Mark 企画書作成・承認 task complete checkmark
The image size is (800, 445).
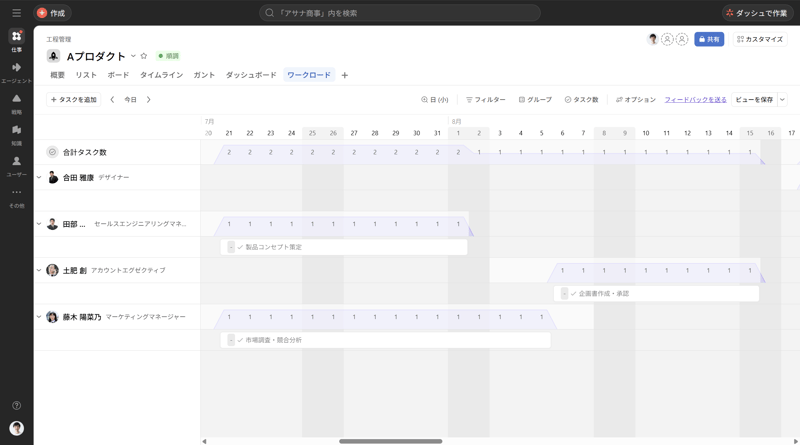tap(573, 293)
